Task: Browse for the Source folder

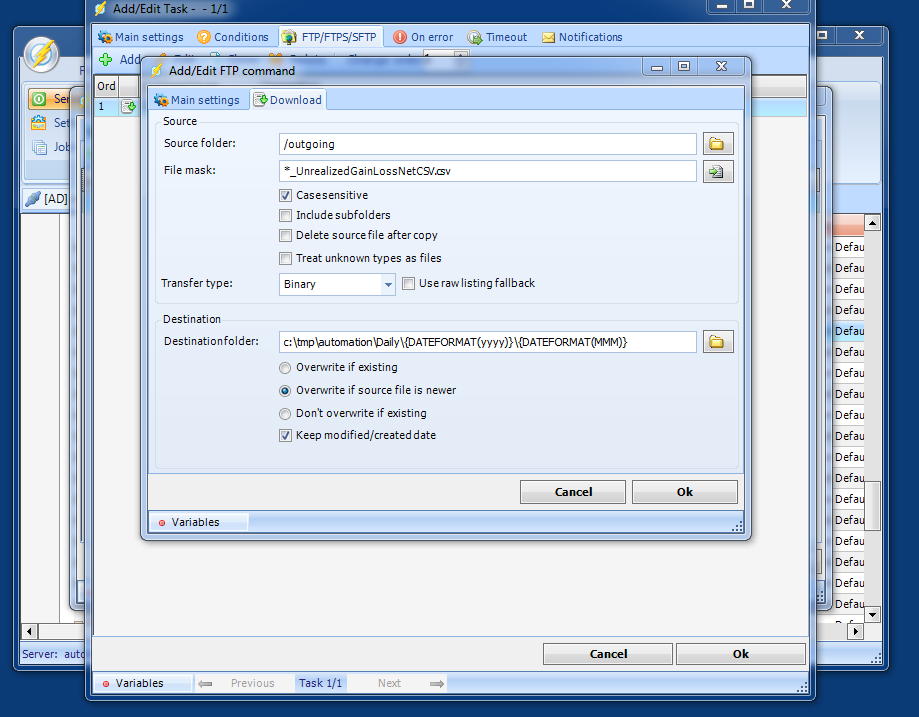Action: click(717, 144)
